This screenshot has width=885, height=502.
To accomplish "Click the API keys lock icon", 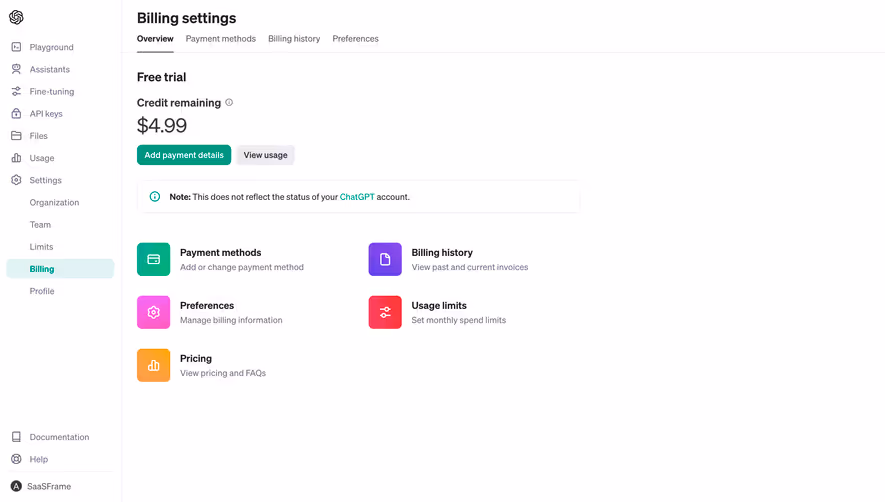I will [16, 114].
